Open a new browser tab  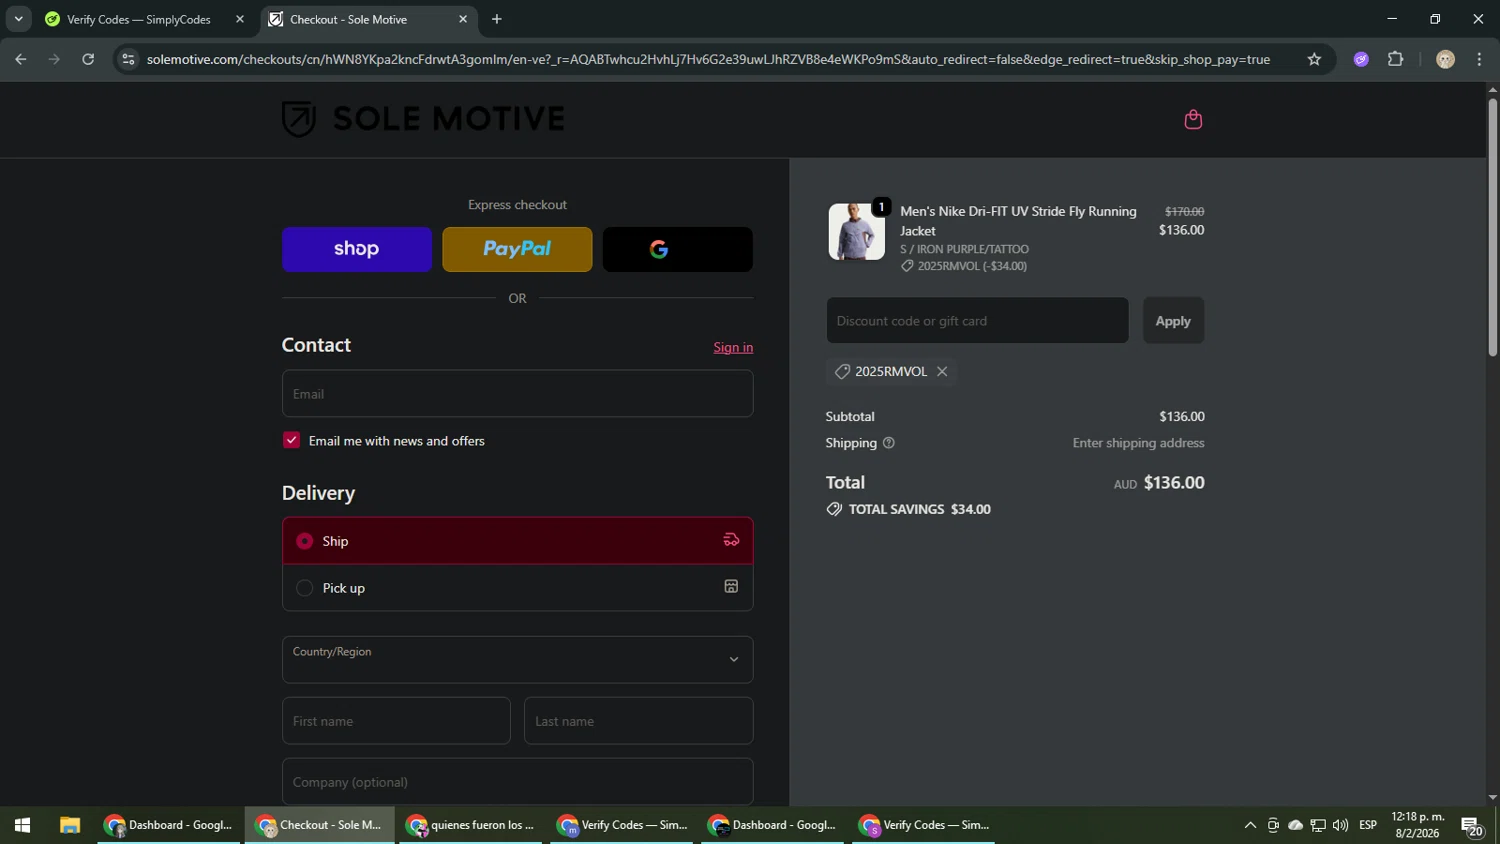497,19
